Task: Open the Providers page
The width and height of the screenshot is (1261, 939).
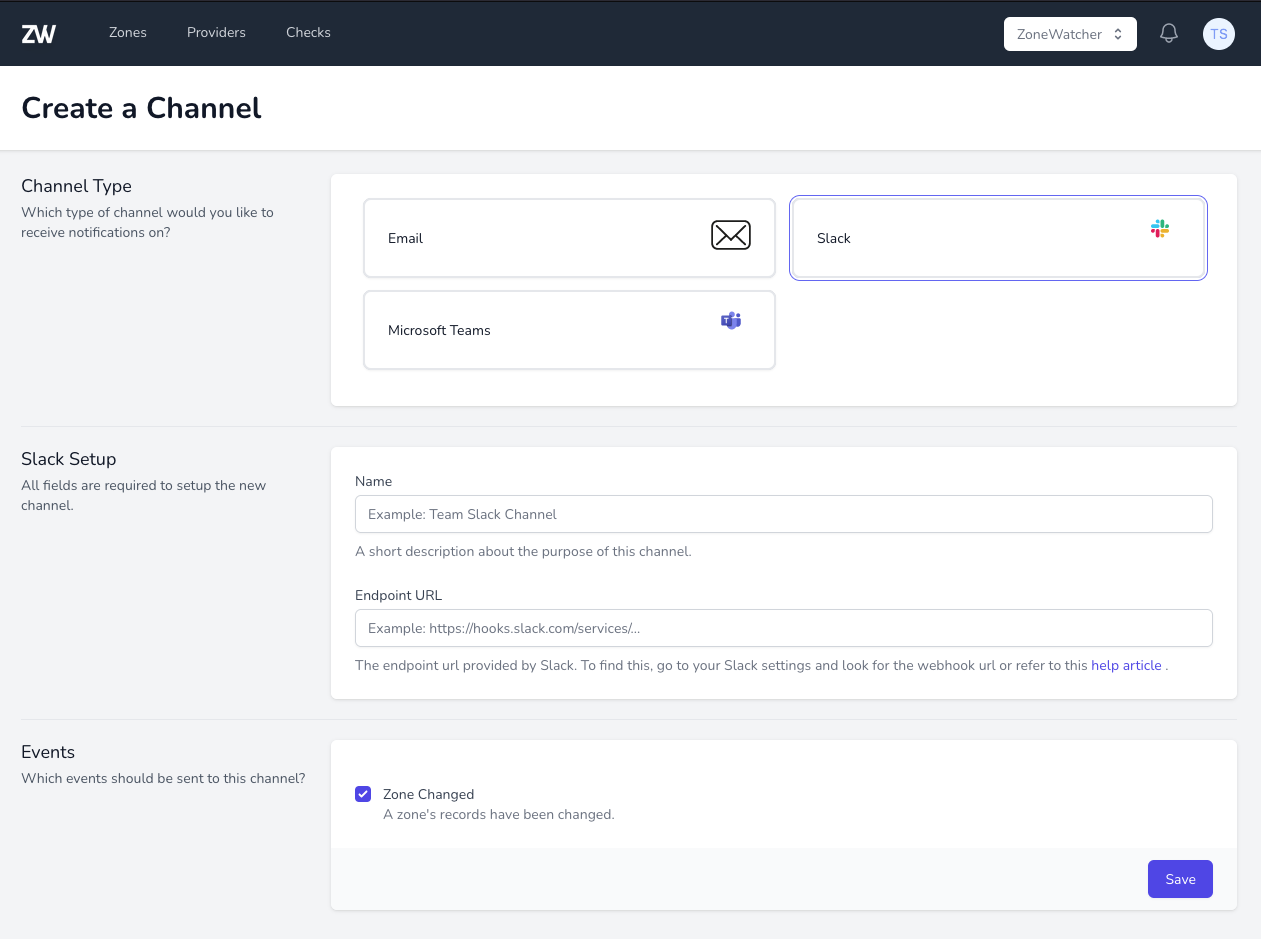Action: pyautogui.click(x=216, y=32)
